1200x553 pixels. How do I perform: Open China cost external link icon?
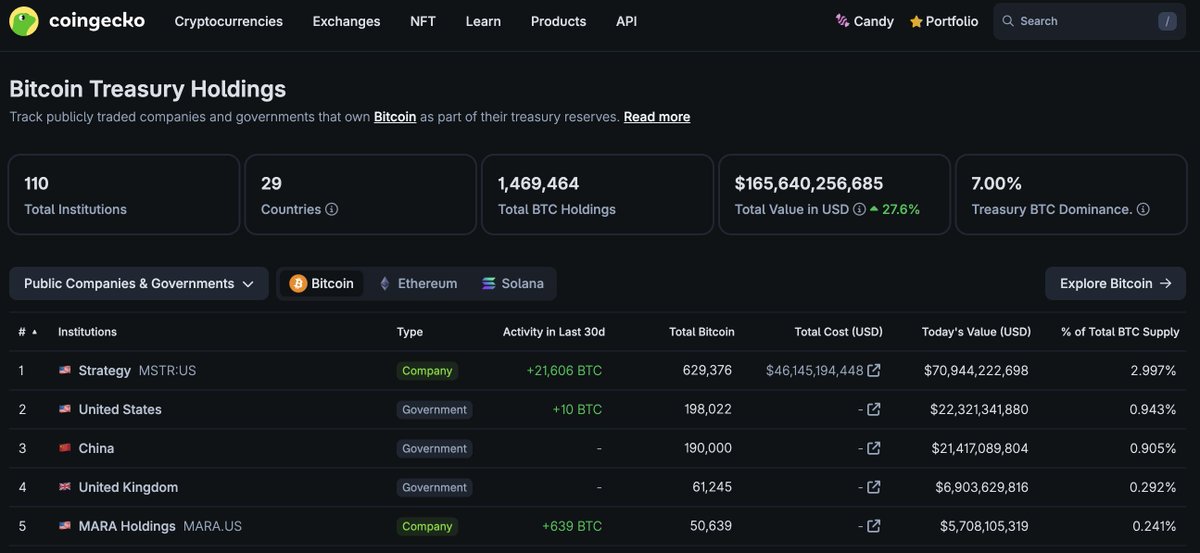tap(874, 449)
